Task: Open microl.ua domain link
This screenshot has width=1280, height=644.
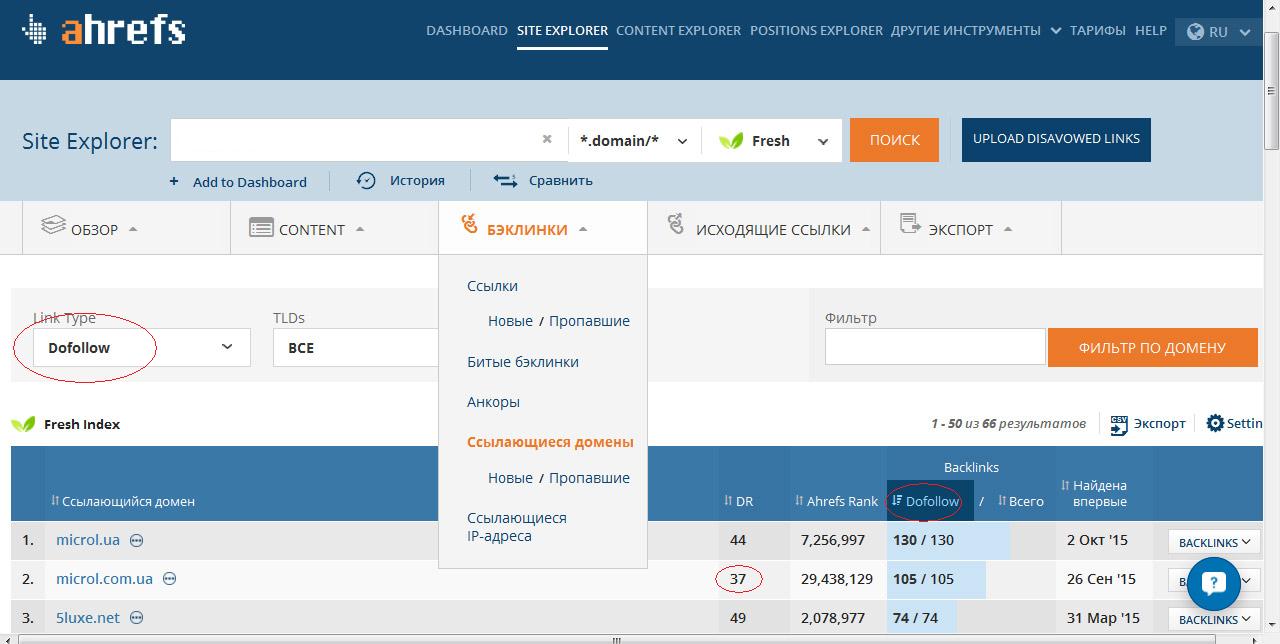Action: [x=88, y=540]
